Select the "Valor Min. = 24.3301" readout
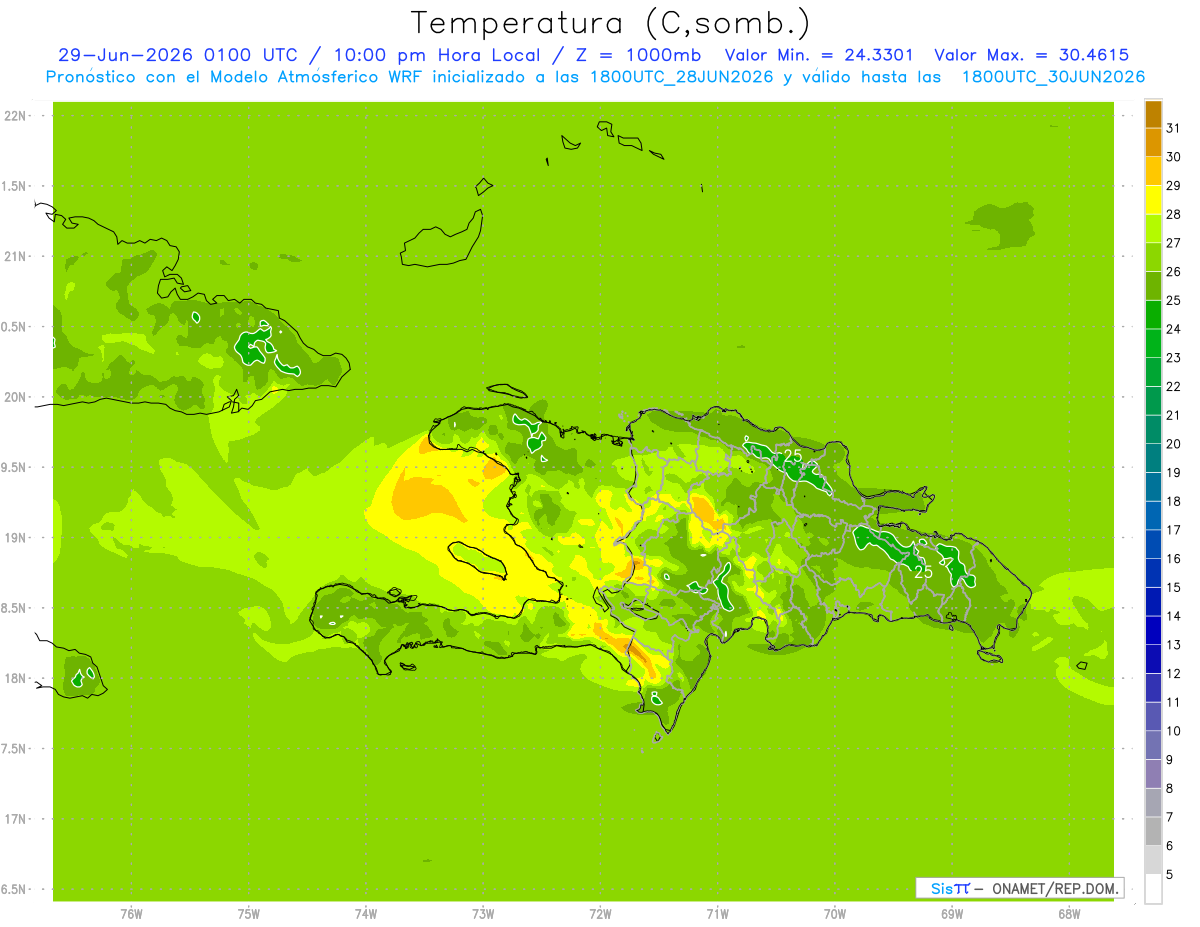 [818, 56]
